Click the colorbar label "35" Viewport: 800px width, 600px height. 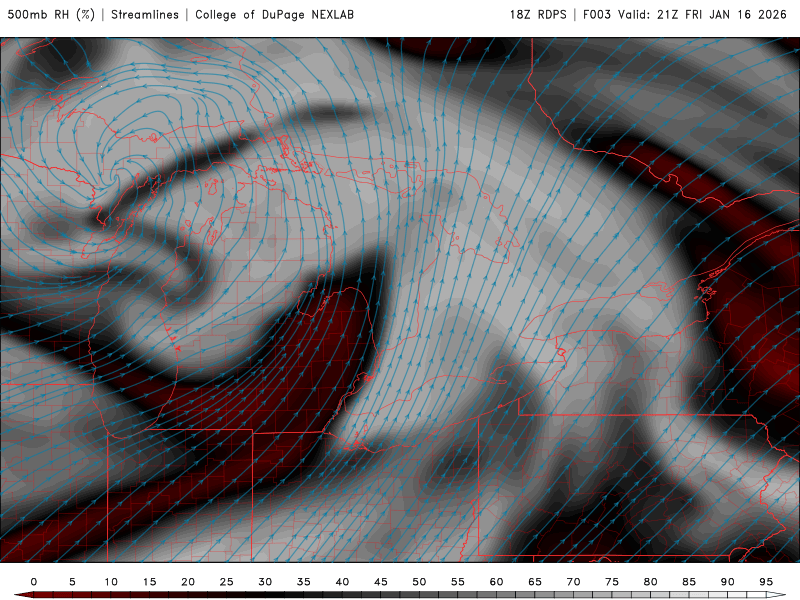pos(304,582)
